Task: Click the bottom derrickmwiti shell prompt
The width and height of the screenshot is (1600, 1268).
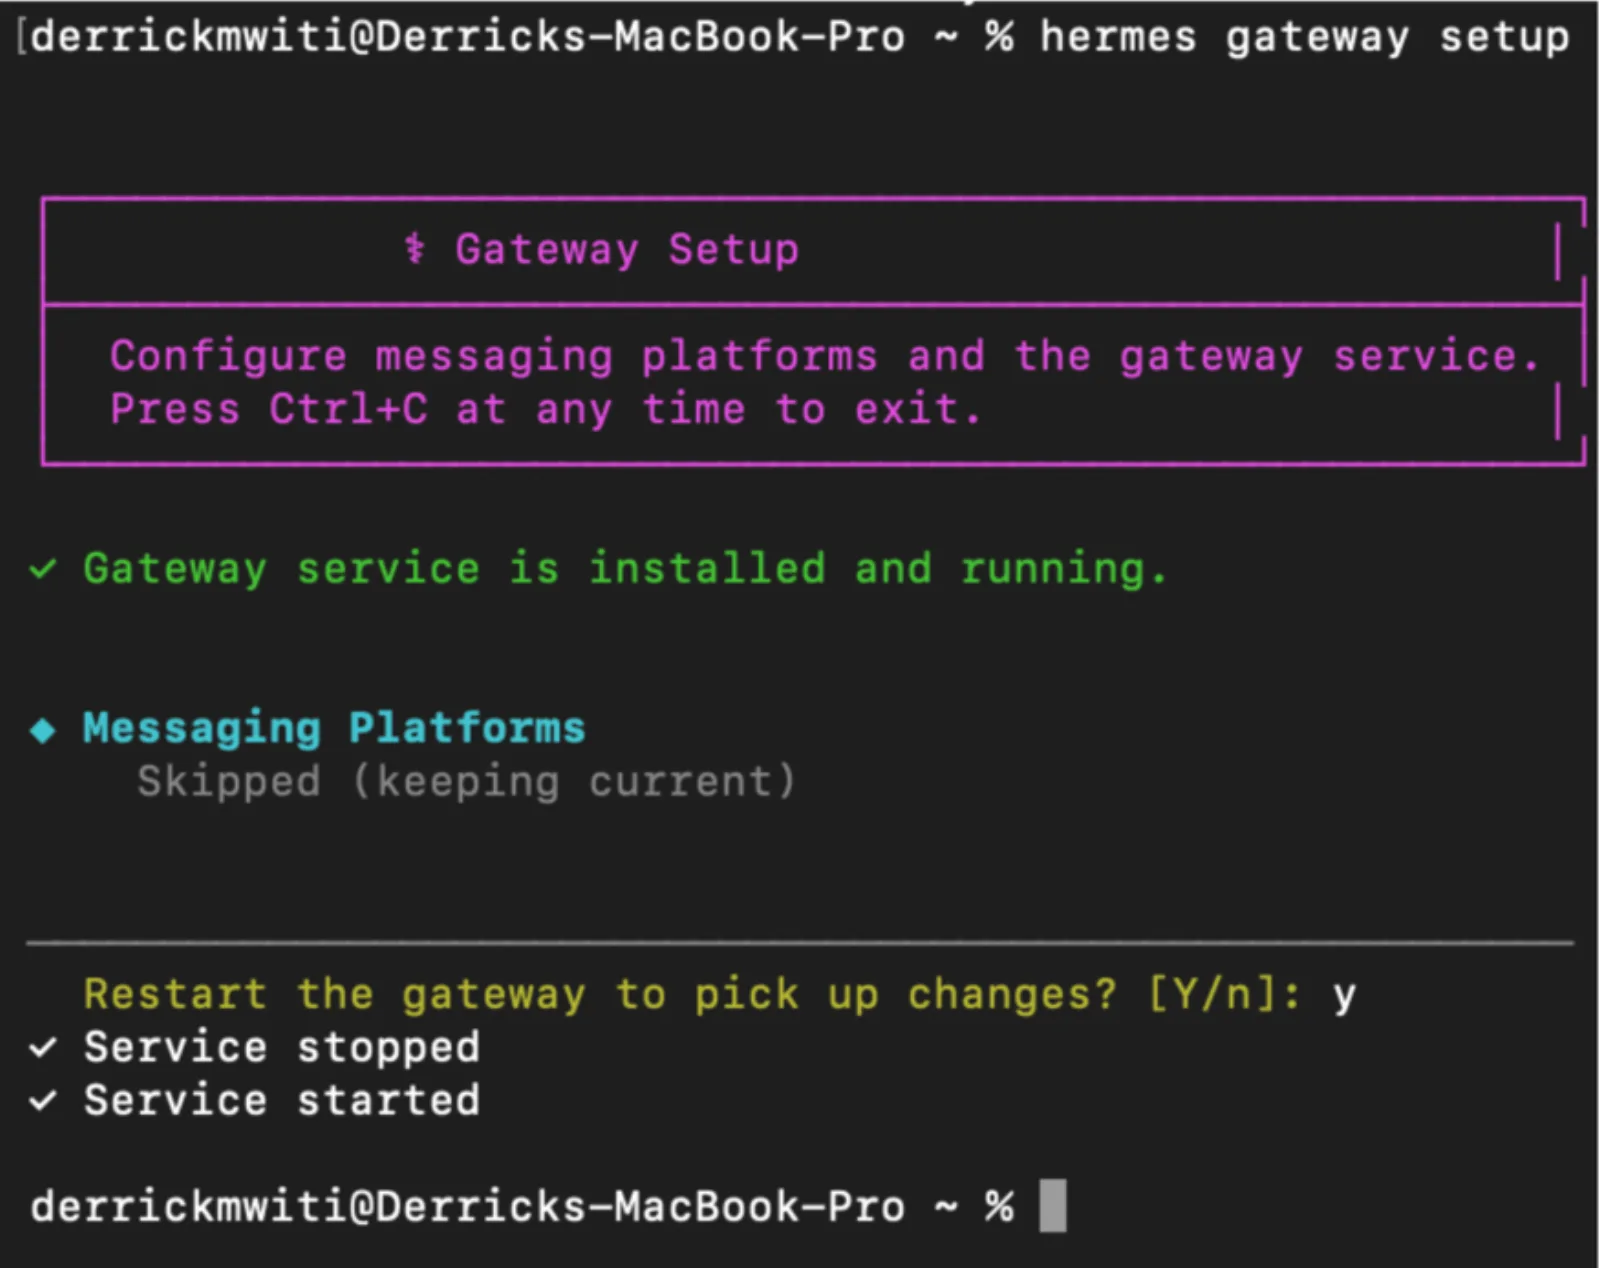Action: click(522, 1206)
